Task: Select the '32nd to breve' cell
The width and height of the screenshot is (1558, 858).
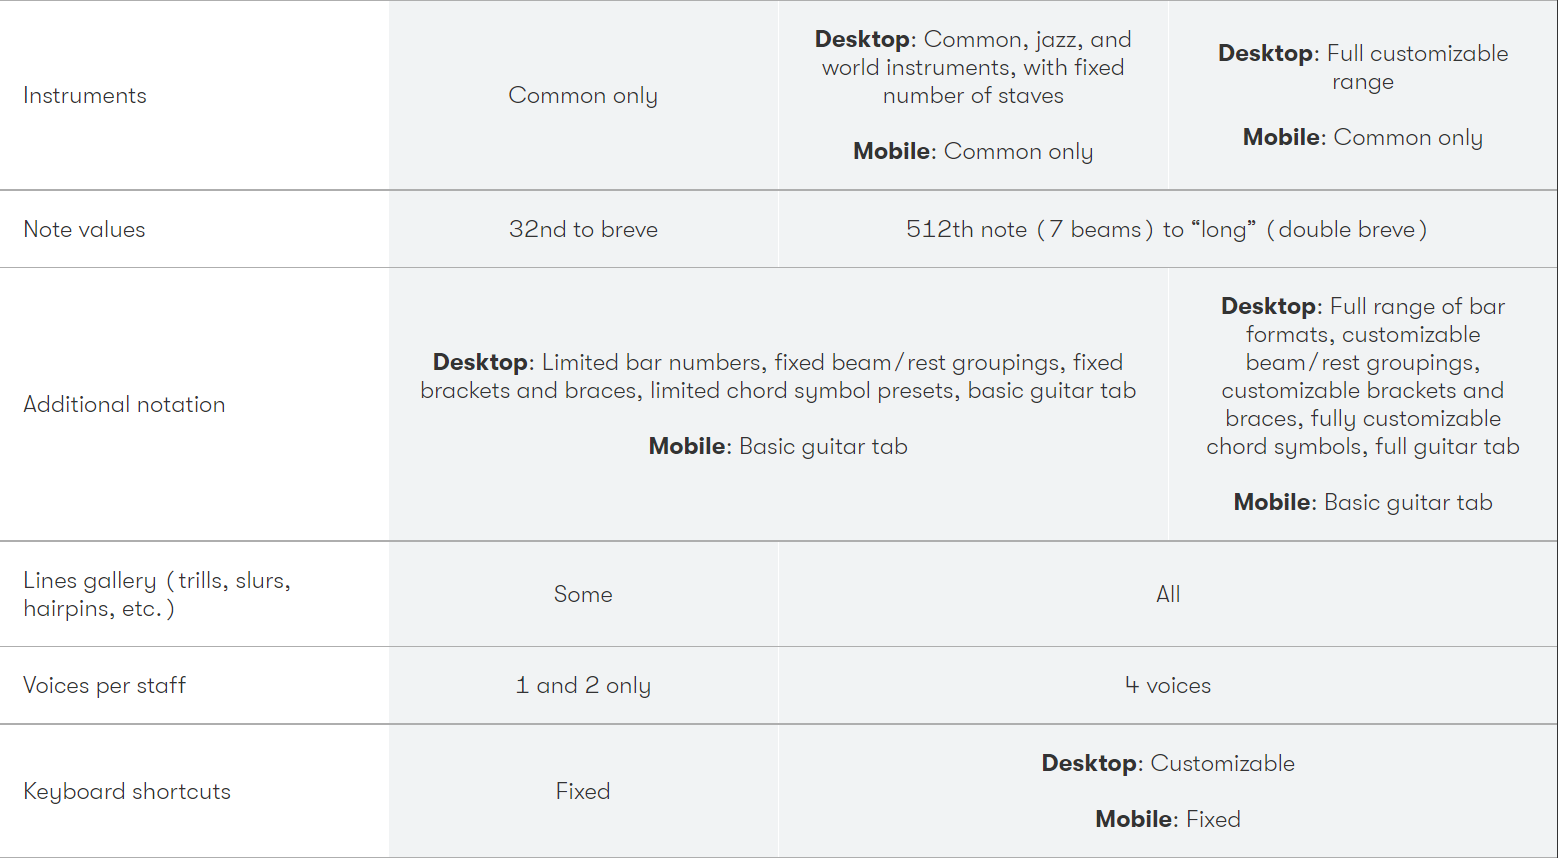Action: point(583,230)
